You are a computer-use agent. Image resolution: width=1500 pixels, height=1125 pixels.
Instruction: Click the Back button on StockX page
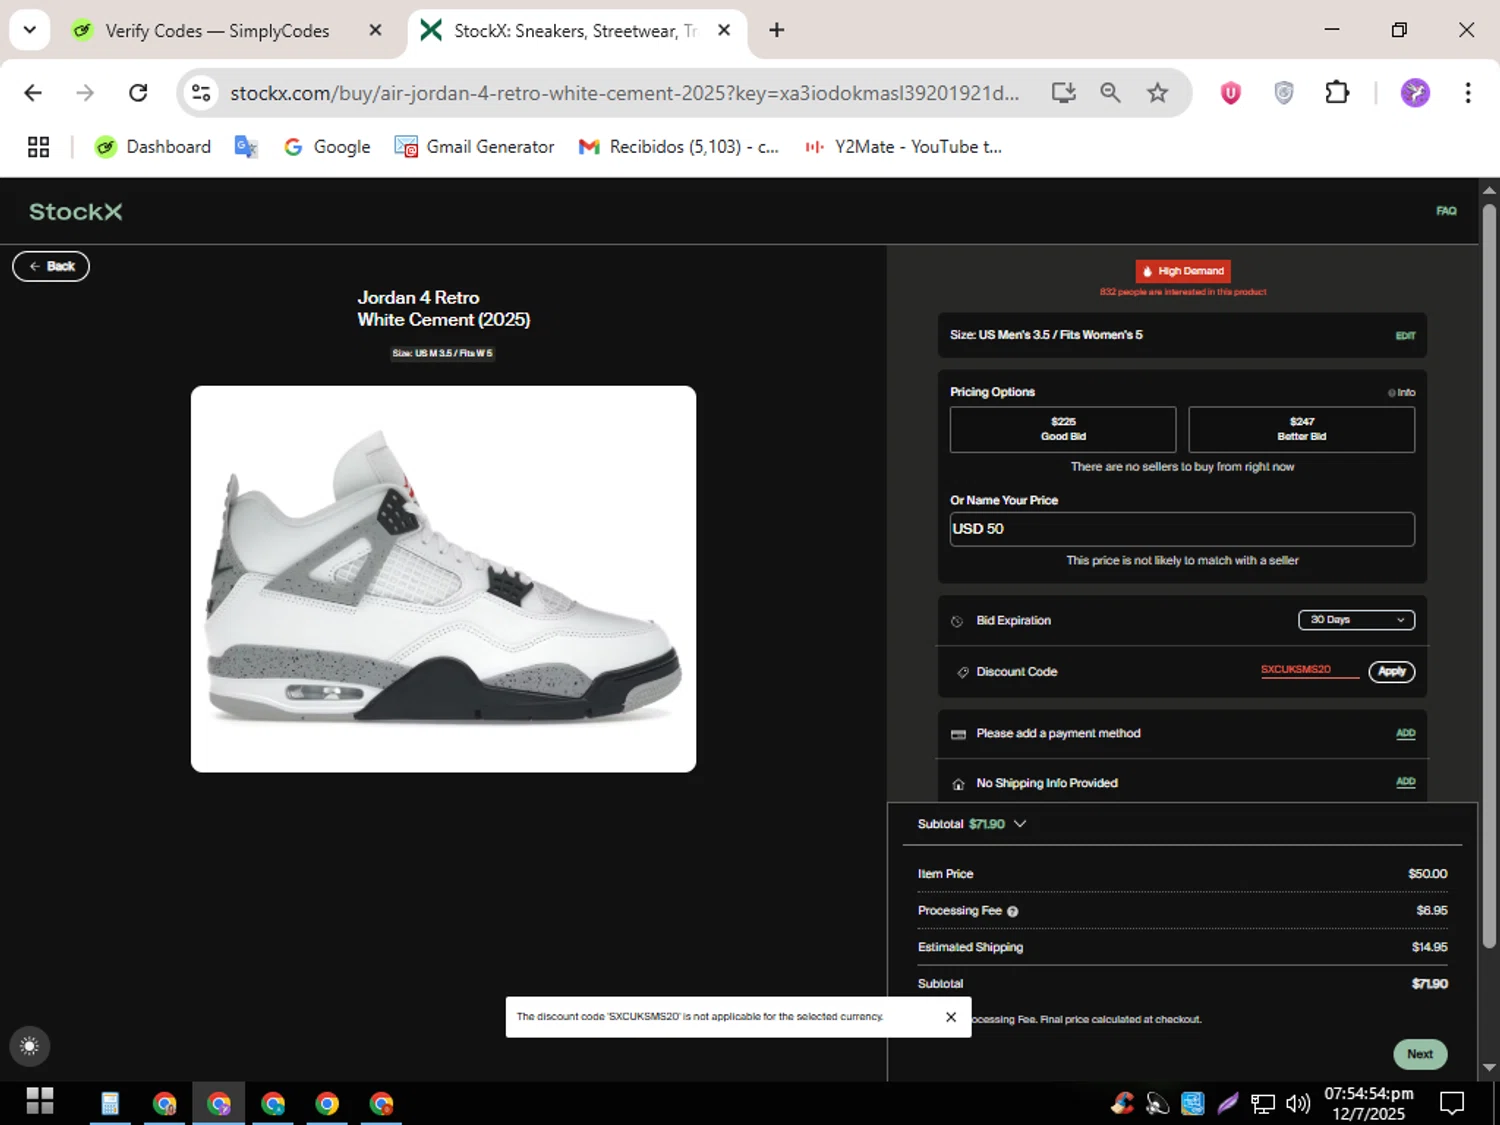[51, 266]
